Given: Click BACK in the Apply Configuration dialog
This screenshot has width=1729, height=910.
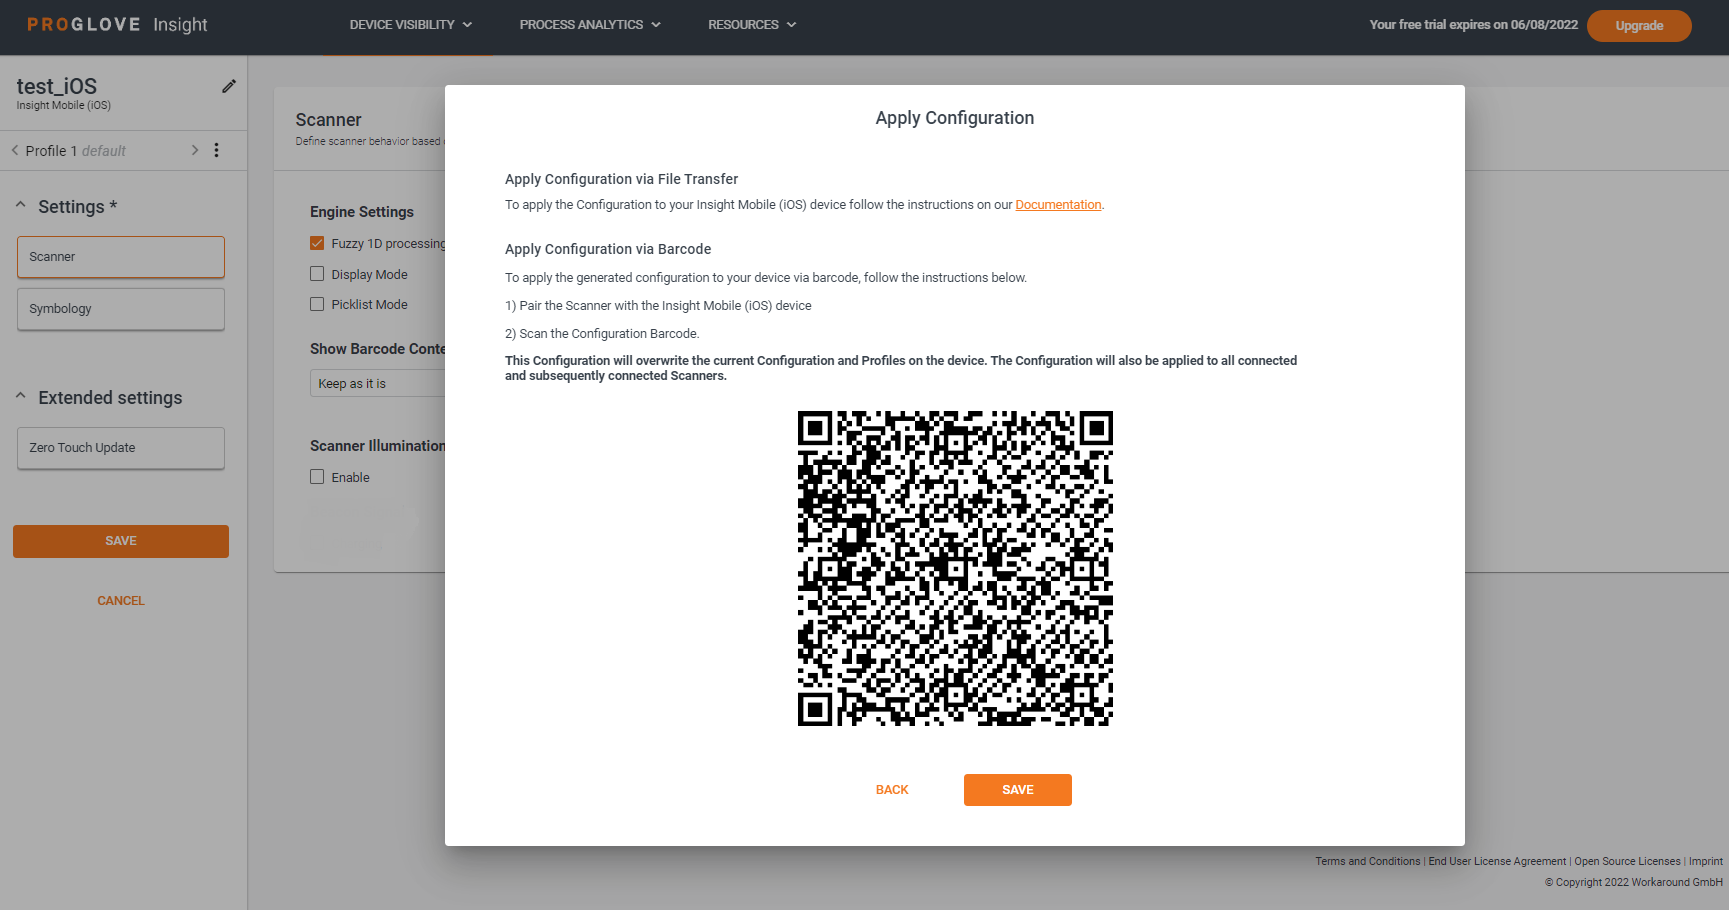Looking at the screenshot, I should pyautogui.click(x=892, y=790).
